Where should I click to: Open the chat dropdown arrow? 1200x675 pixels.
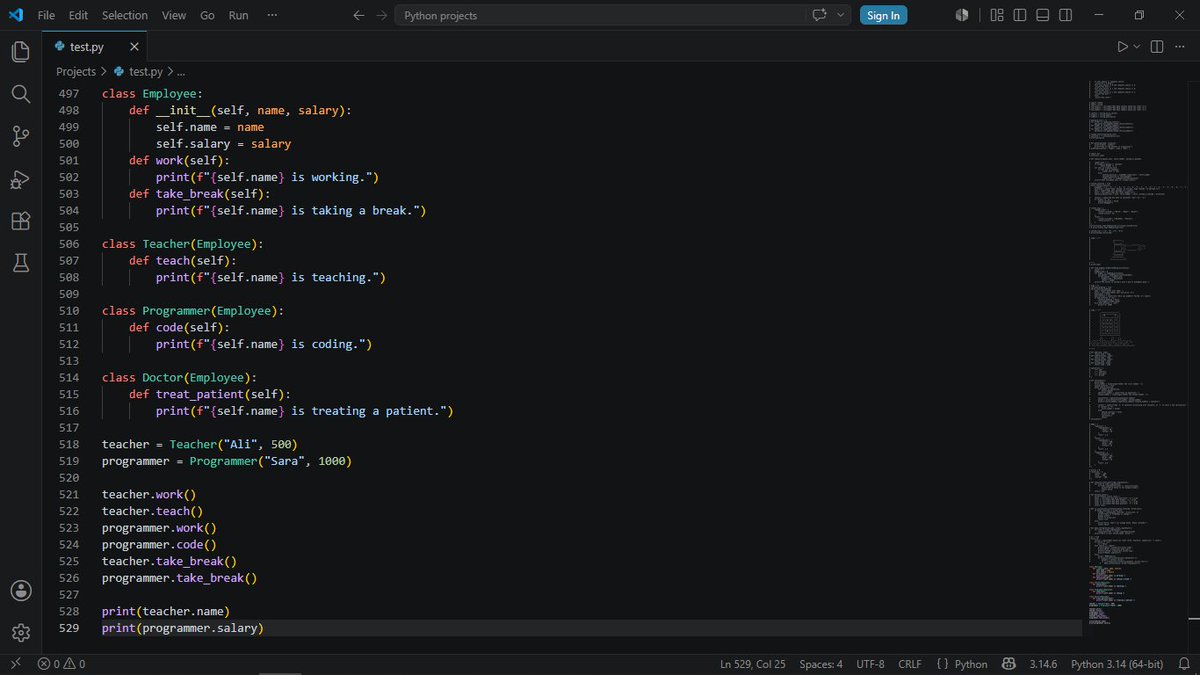840,15
